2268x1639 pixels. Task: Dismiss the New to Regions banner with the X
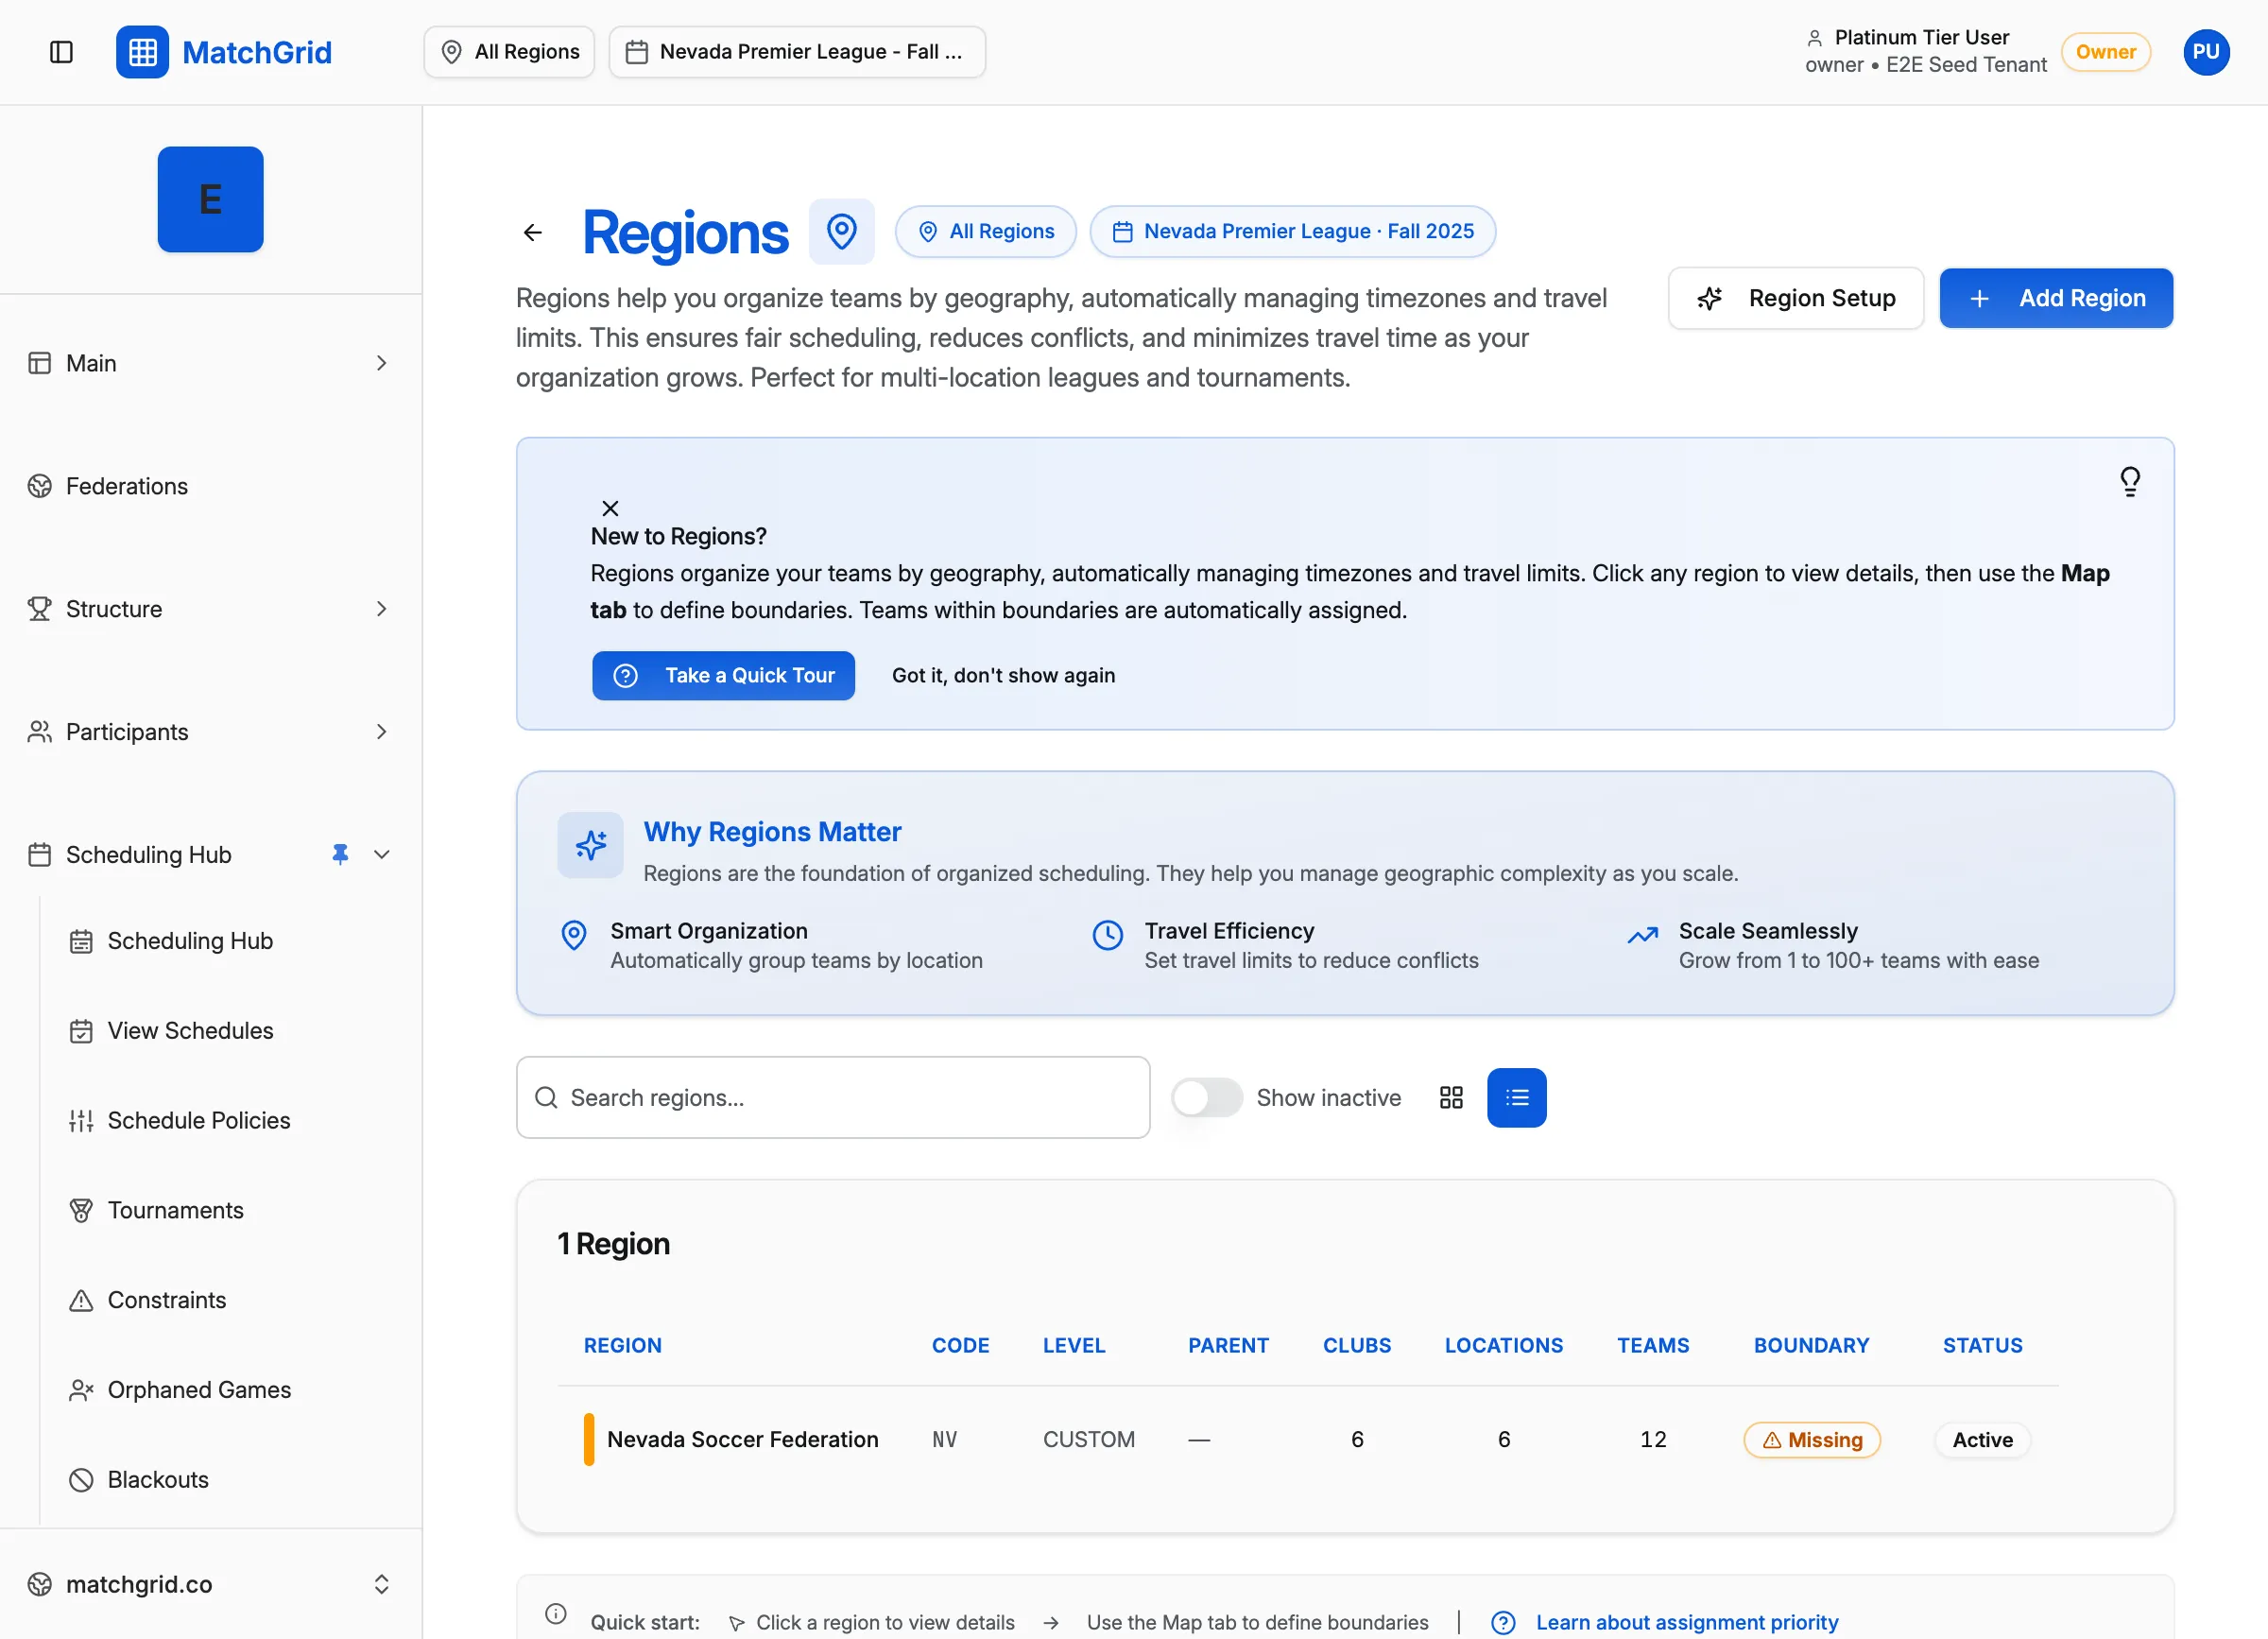coord(611,507)
